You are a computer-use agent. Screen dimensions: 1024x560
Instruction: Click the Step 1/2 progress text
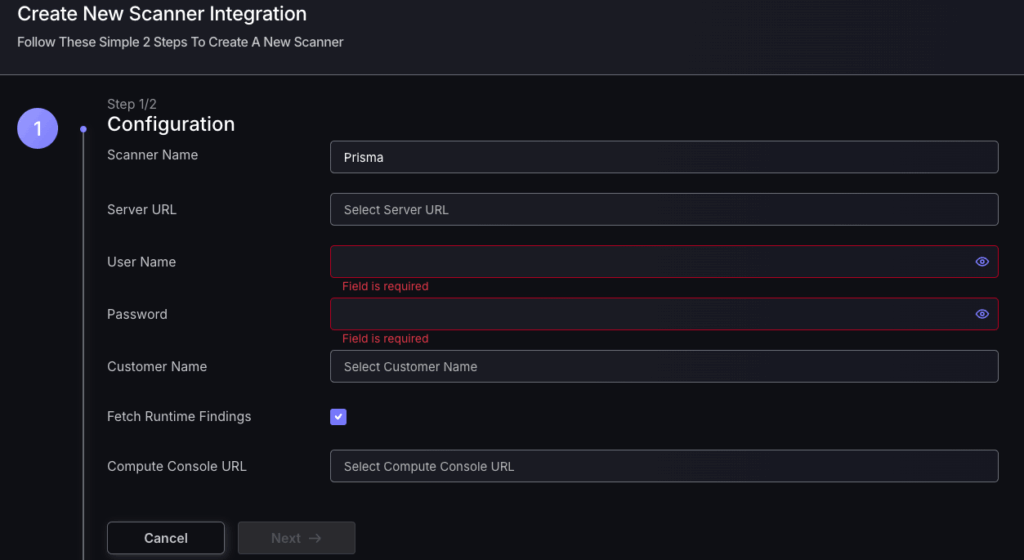(132, 104)
